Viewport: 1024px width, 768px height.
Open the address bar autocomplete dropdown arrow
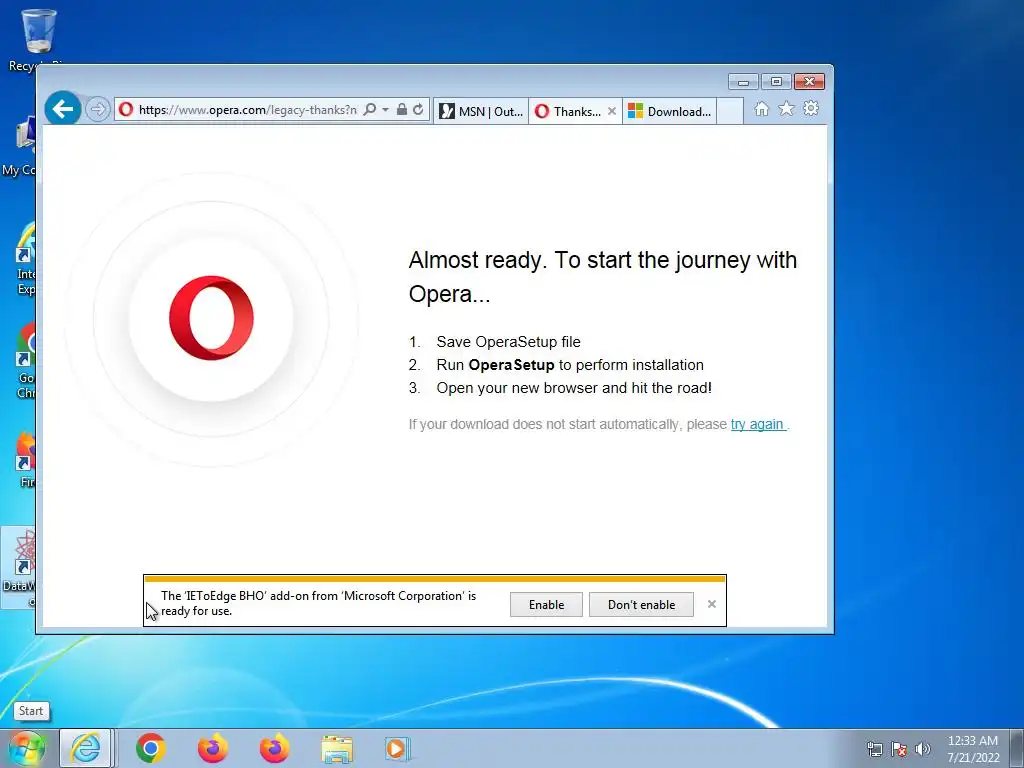tap(385, 109)
